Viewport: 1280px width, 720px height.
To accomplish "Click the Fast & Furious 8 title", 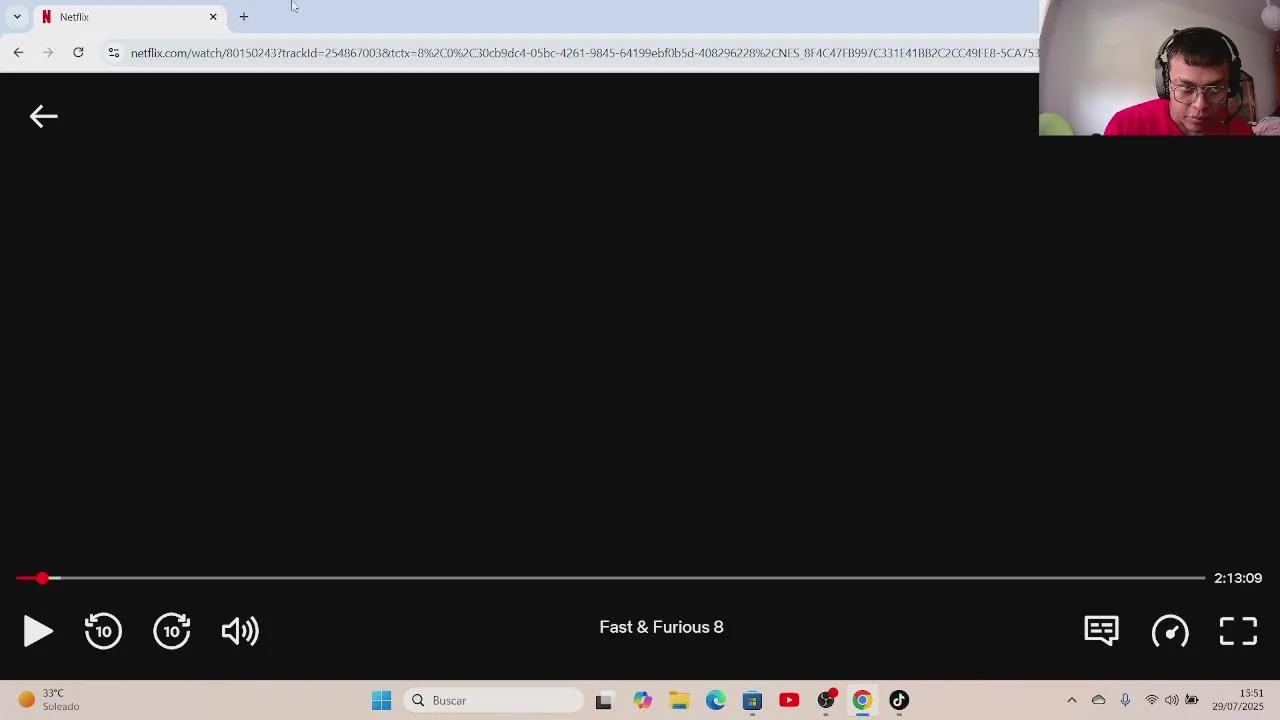I will coord(661,627).
